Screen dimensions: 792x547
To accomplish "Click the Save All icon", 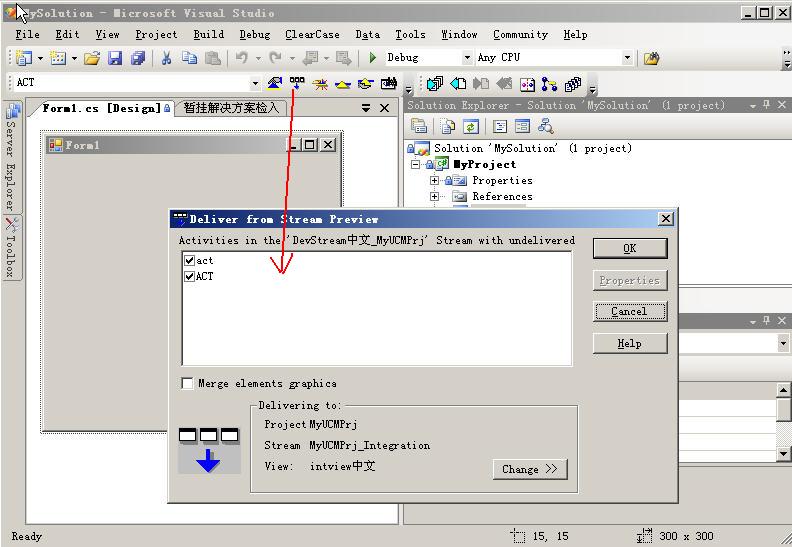I will pos(138,58).
